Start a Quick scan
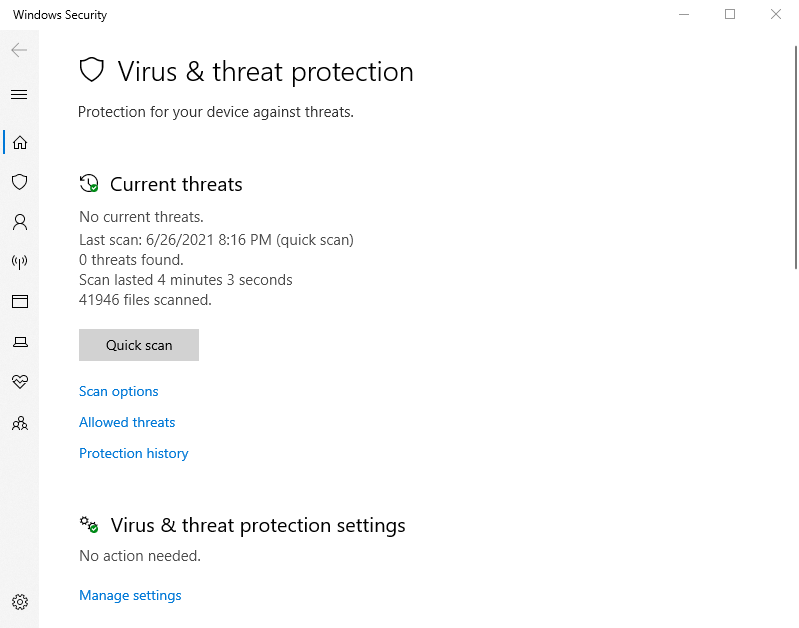799x628 pixels. [139, 345]
